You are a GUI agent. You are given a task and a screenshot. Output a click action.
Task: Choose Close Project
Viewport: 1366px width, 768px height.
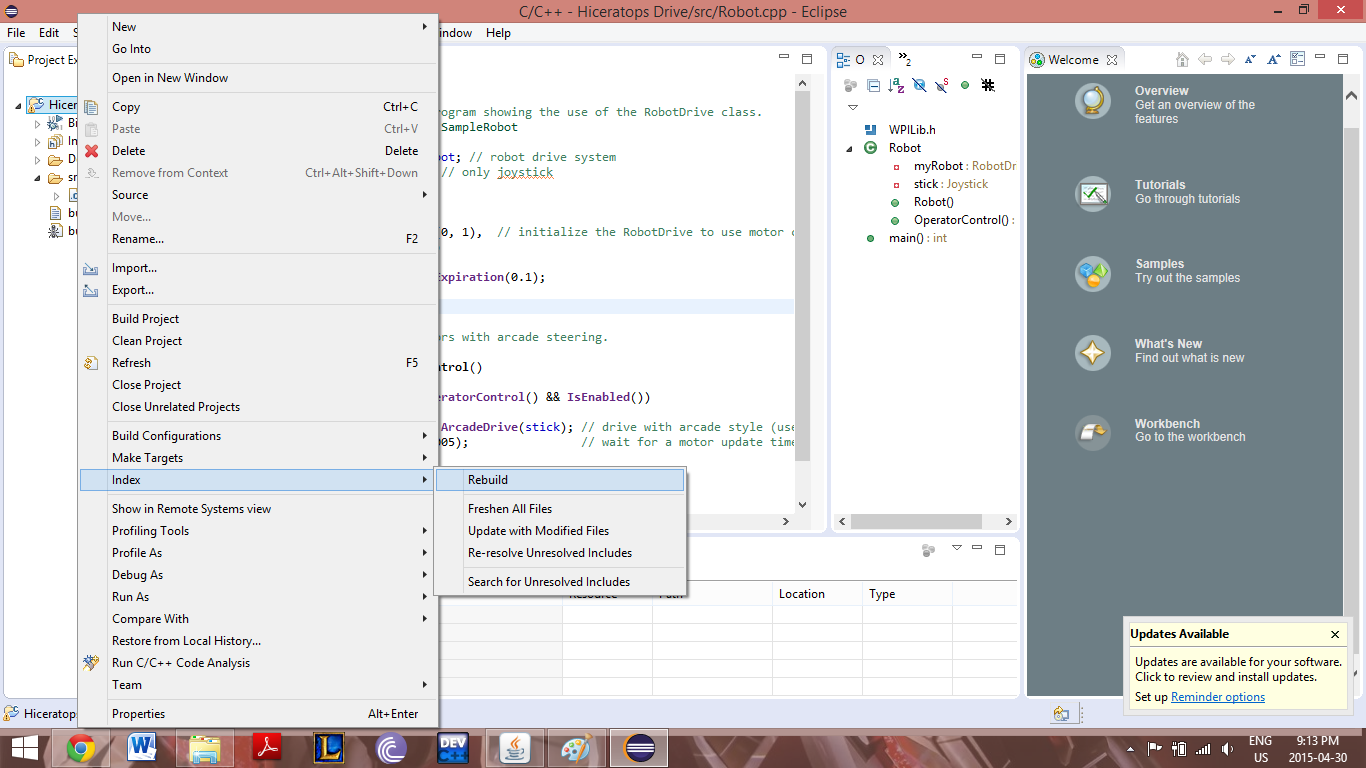[x=258, y=385]
